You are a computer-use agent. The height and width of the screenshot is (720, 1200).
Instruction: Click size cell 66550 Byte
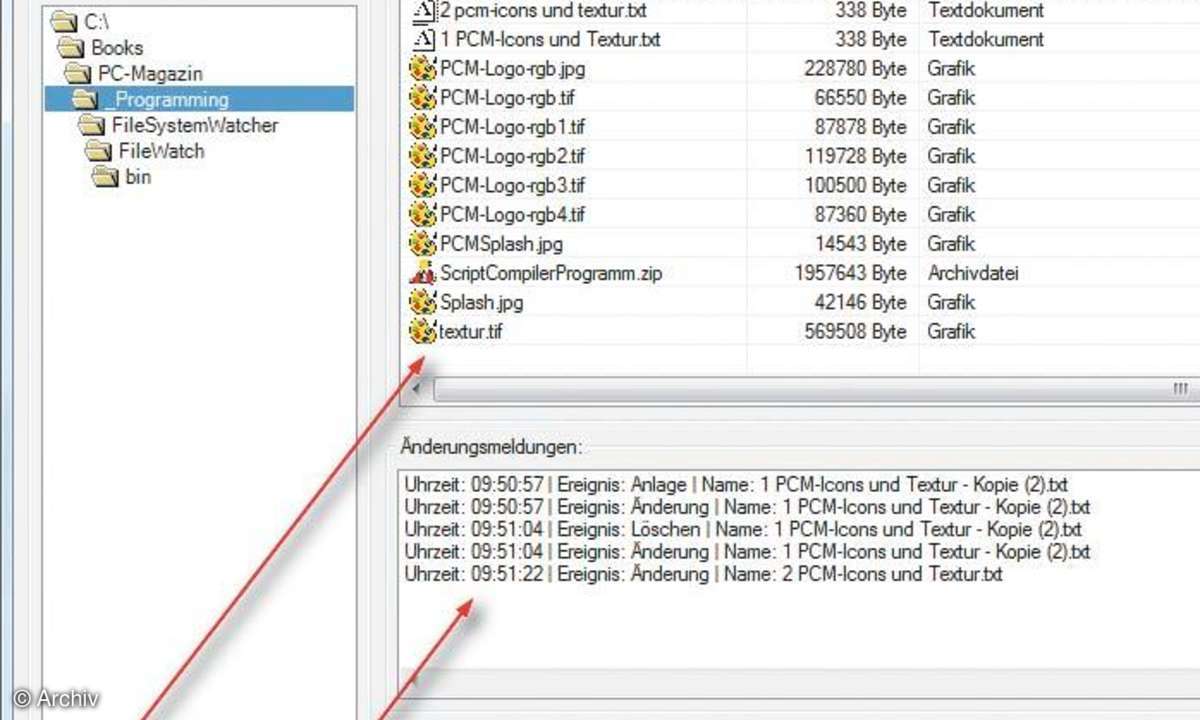pos(860,98)
